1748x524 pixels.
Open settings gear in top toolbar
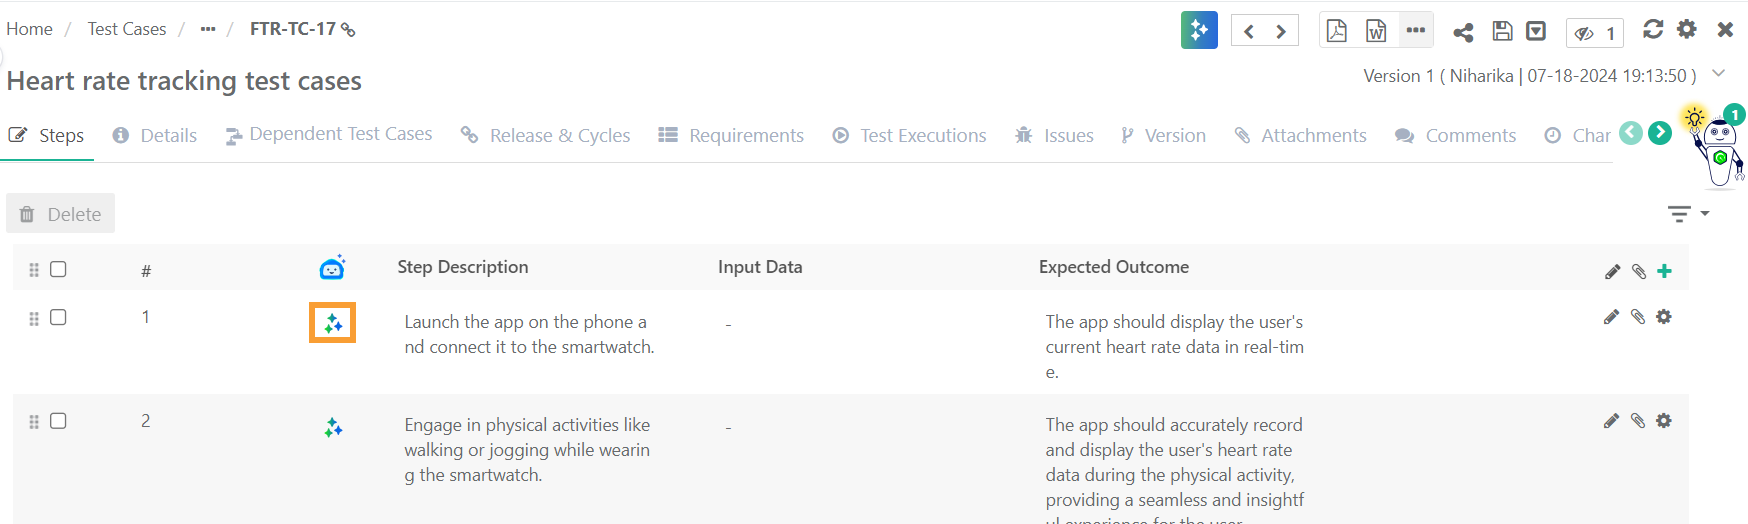tap(1687, 29)
